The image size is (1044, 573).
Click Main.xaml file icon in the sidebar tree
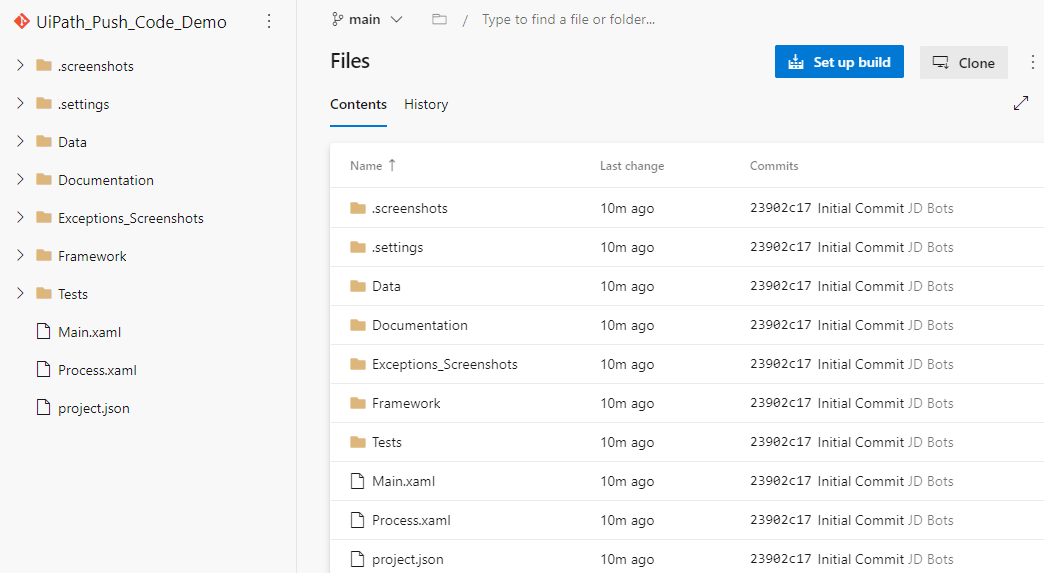tap(43, 331)
